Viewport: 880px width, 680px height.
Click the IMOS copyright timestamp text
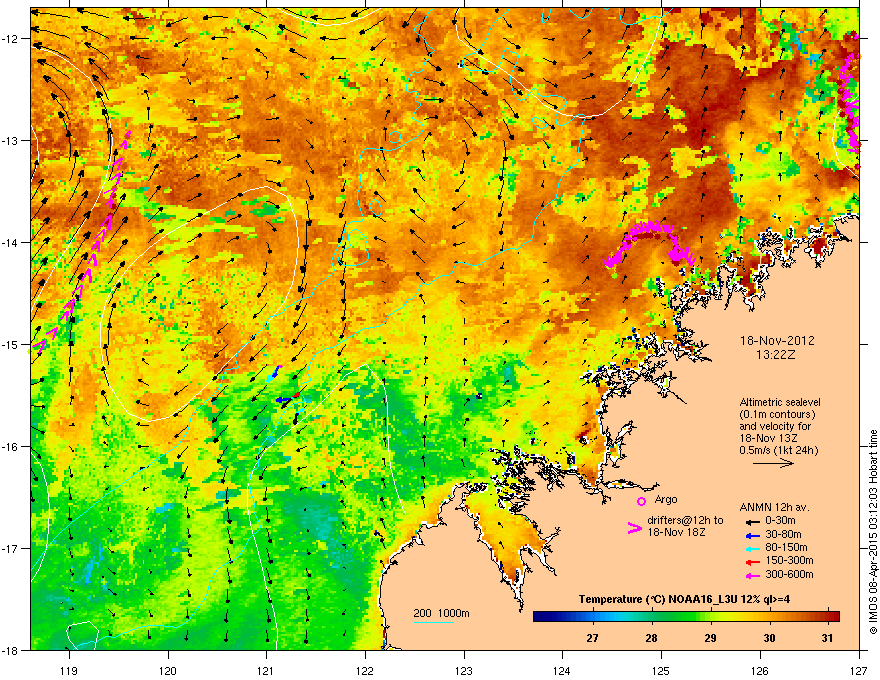[873, 532]
